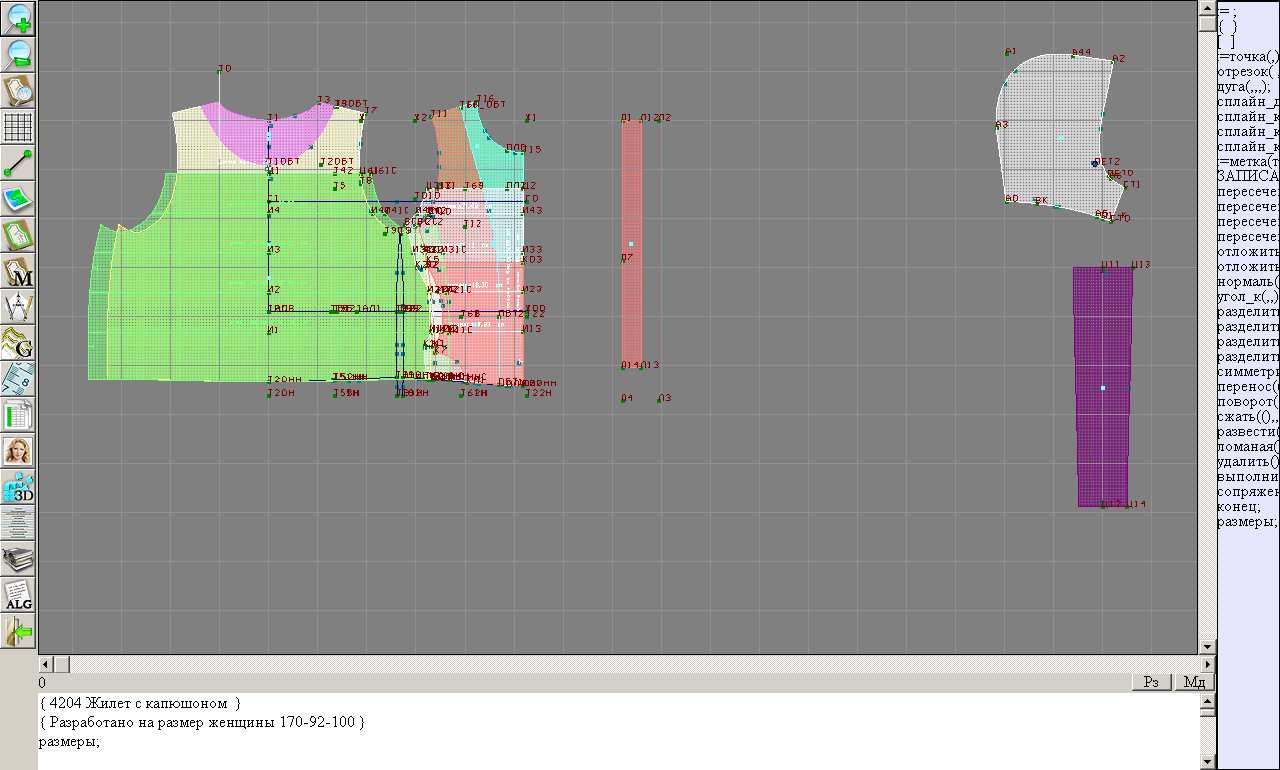The image size is (1280, 770).
Task: Click the zoom in magnifier icon
Action: (x=19, y=18)
